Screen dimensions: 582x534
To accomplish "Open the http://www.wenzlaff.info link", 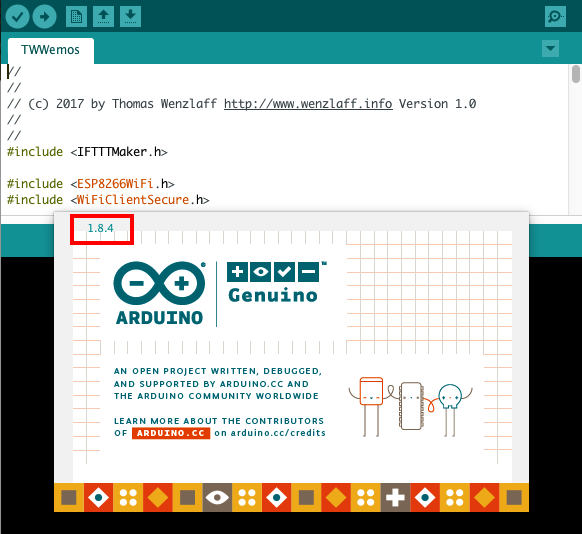I will (x=308, y=104).
